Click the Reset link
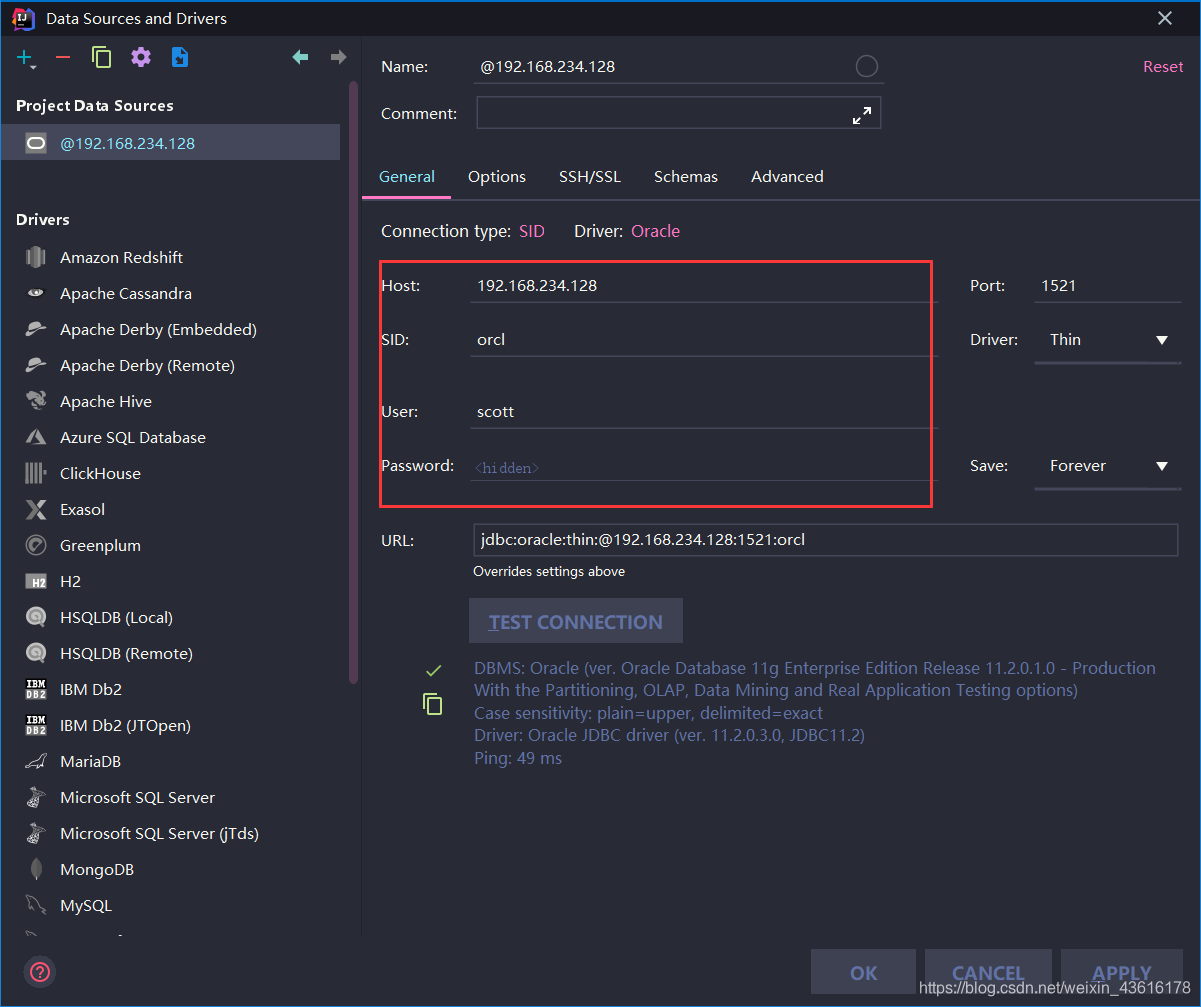1201x1007 pixels. (x=1163, y=66)
